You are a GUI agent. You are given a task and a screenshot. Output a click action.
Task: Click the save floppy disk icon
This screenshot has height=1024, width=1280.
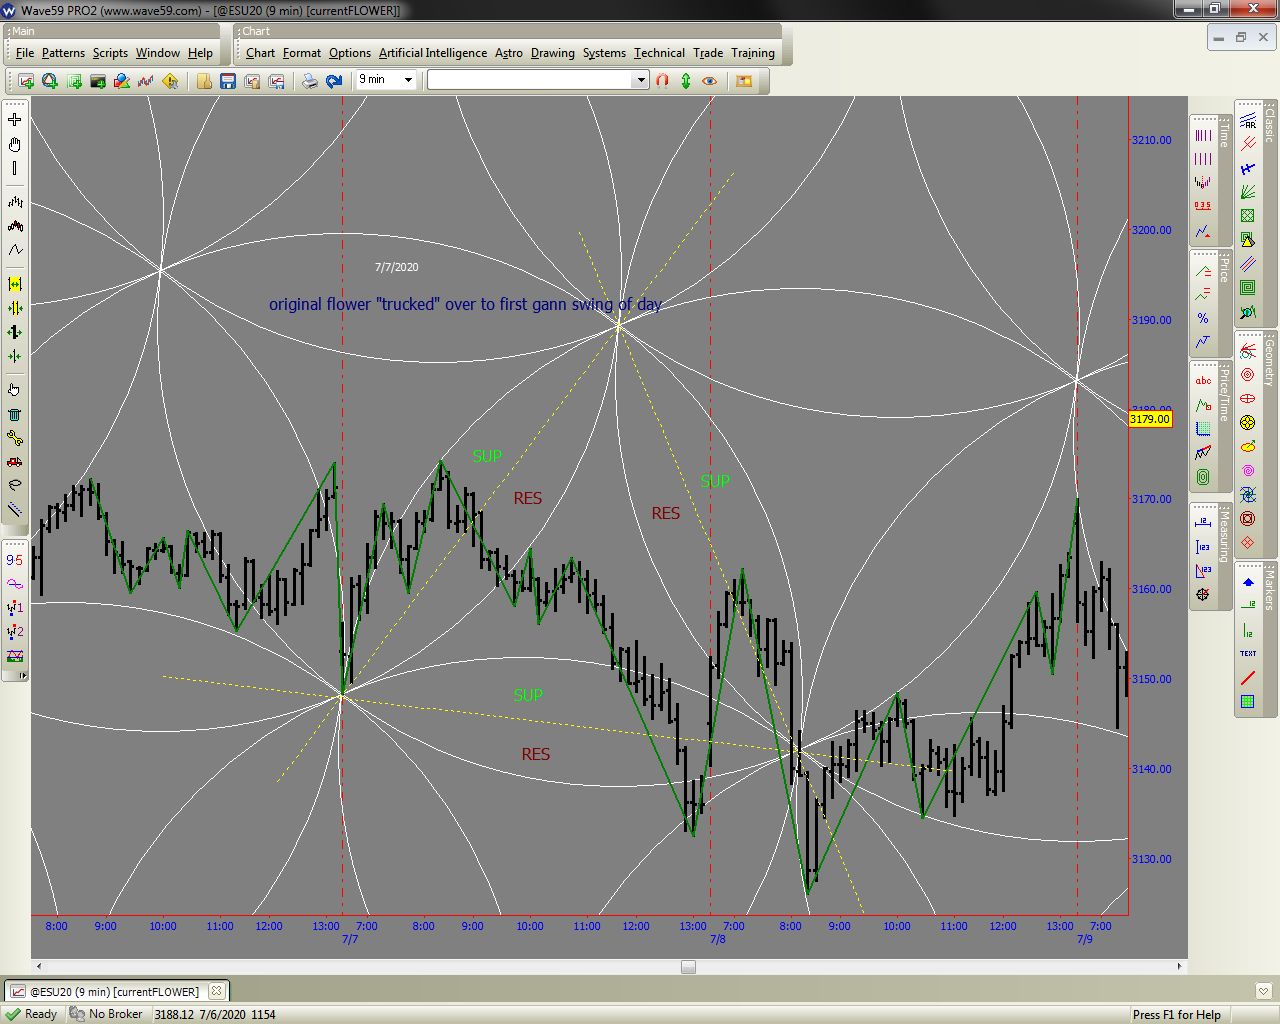[227, 81]
